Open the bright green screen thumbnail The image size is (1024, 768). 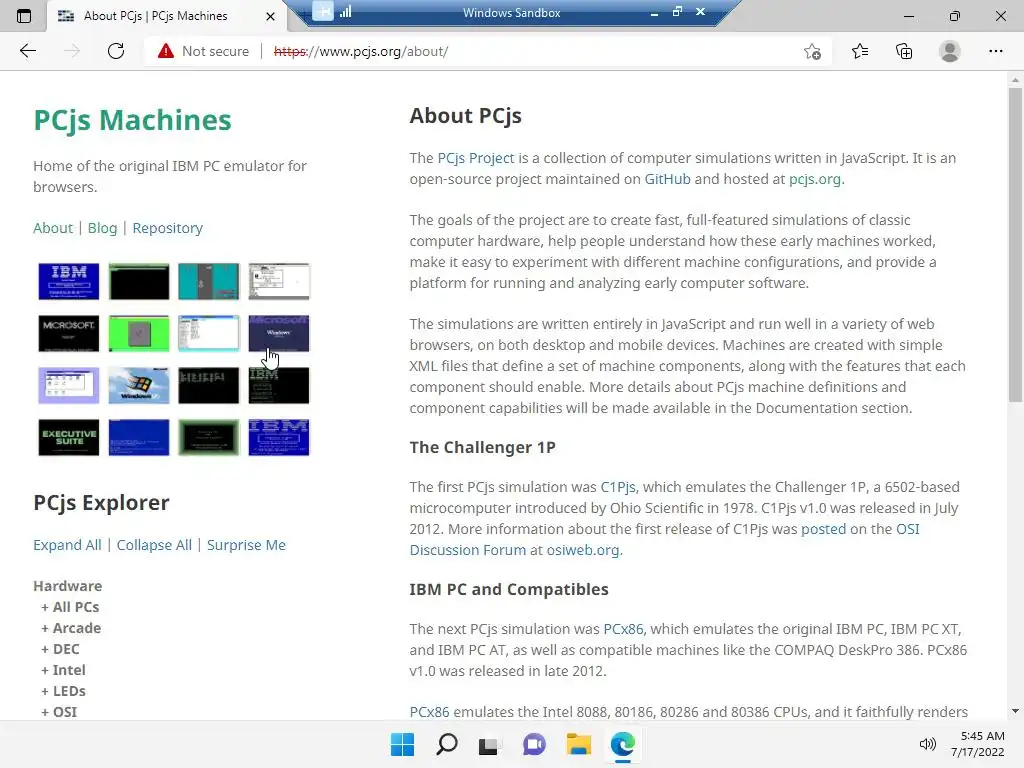pyautogui.click(x=138, y=334)
